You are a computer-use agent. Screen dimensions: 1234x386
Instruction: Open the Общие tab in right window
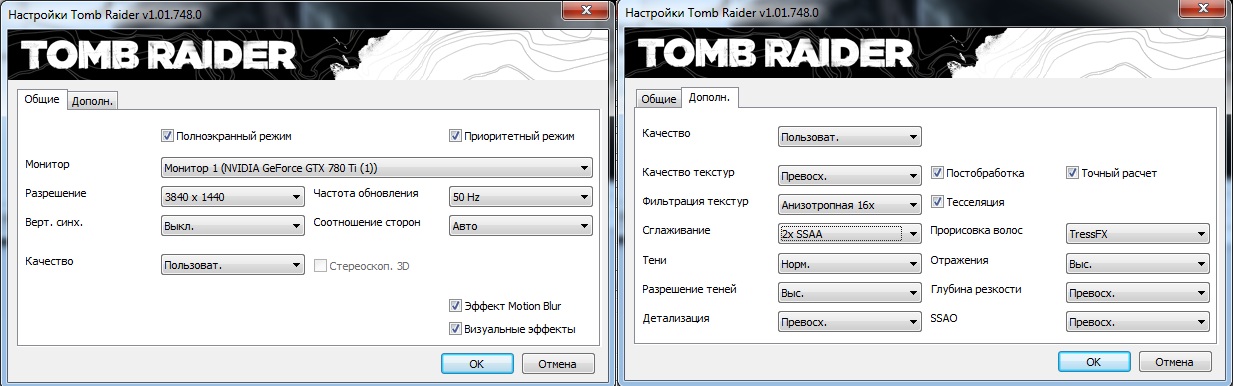point(658,99)
